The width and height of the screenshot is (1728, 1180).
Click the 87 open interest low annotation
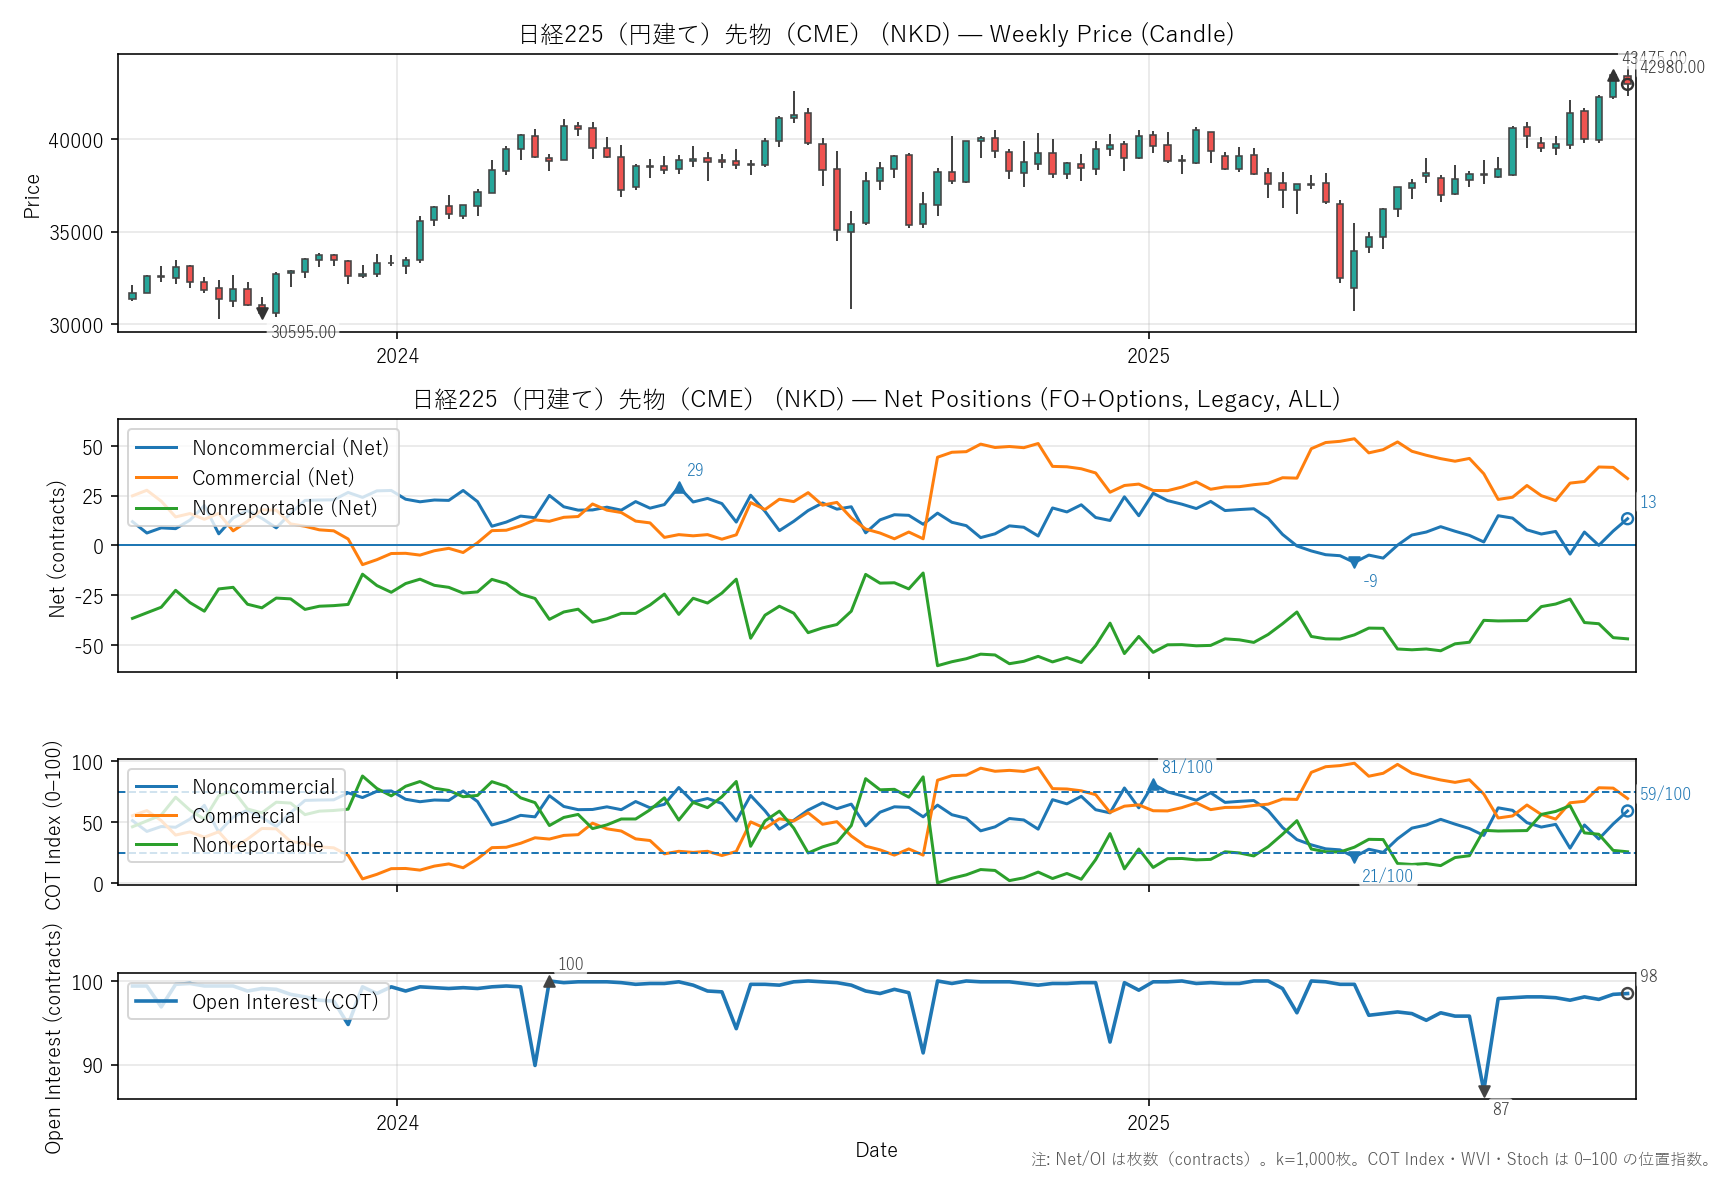[x=1501, y=1109]
